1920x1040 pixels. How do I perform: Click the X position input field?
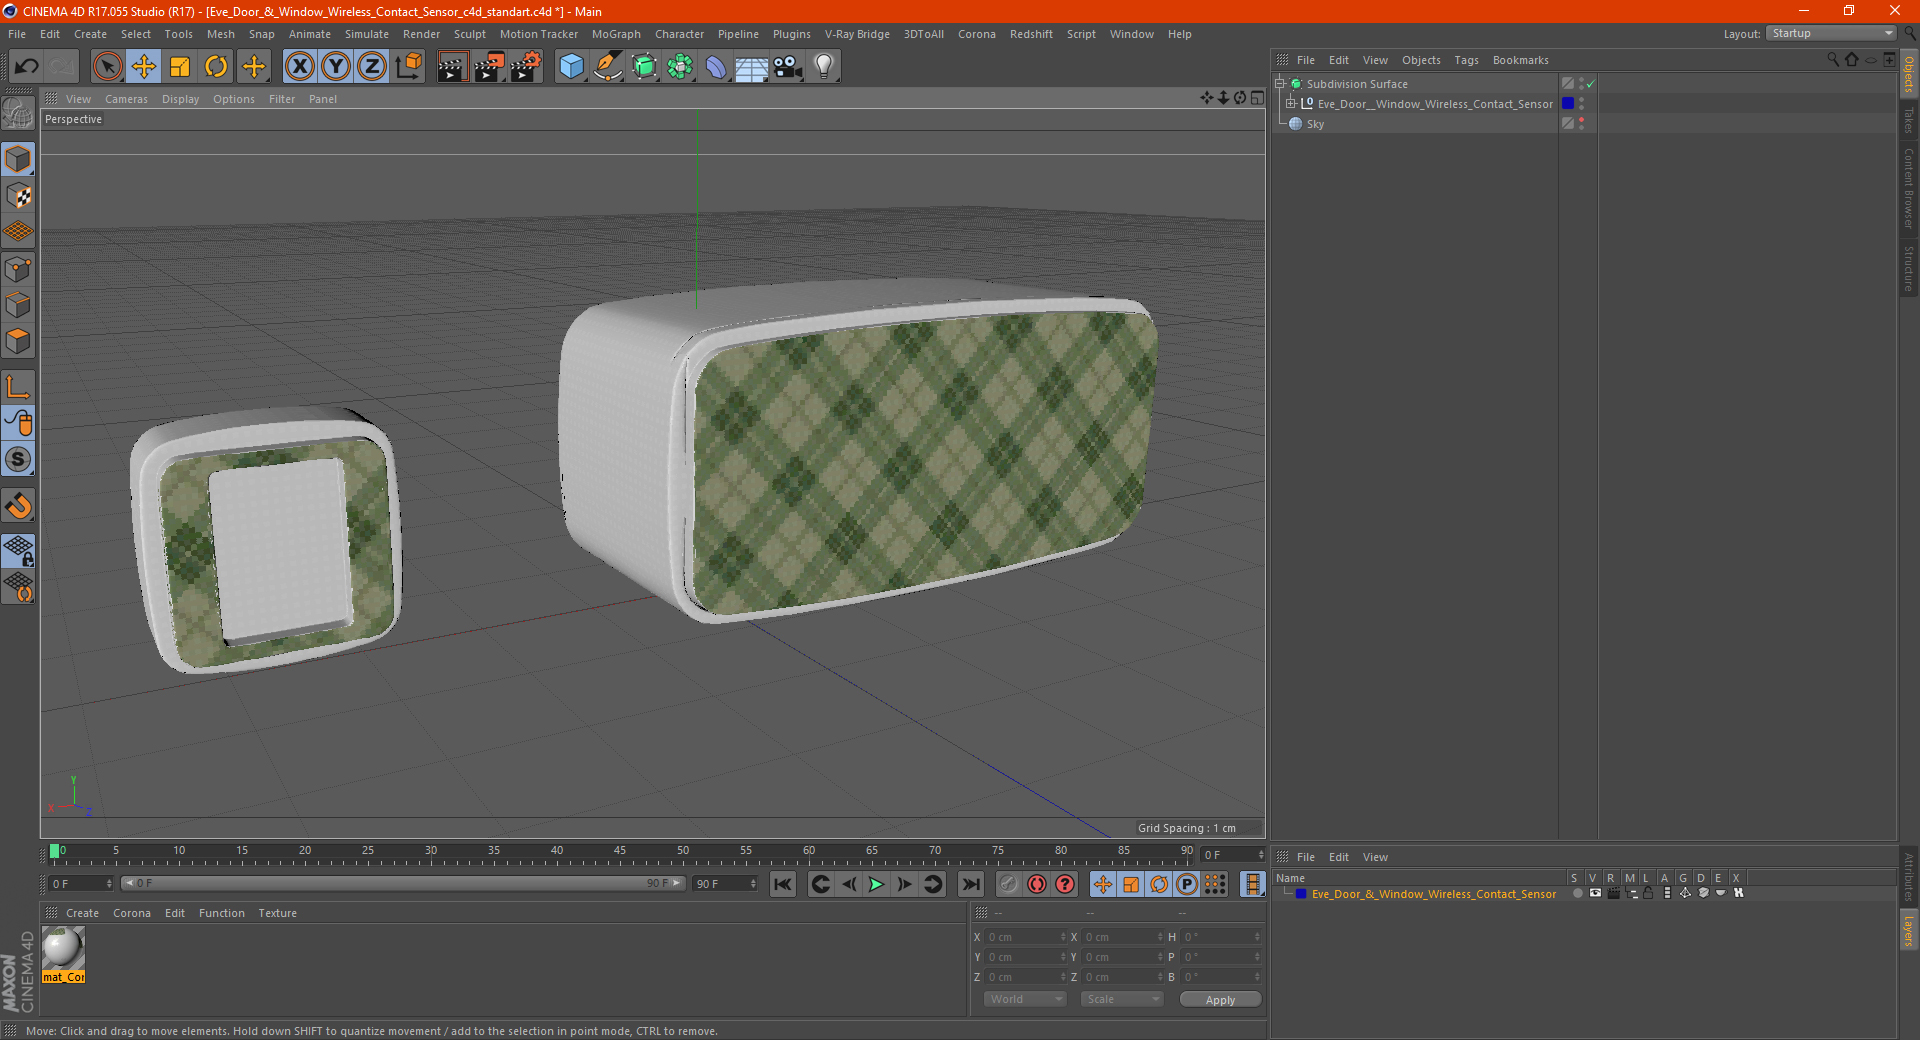tap(1025, 937)
